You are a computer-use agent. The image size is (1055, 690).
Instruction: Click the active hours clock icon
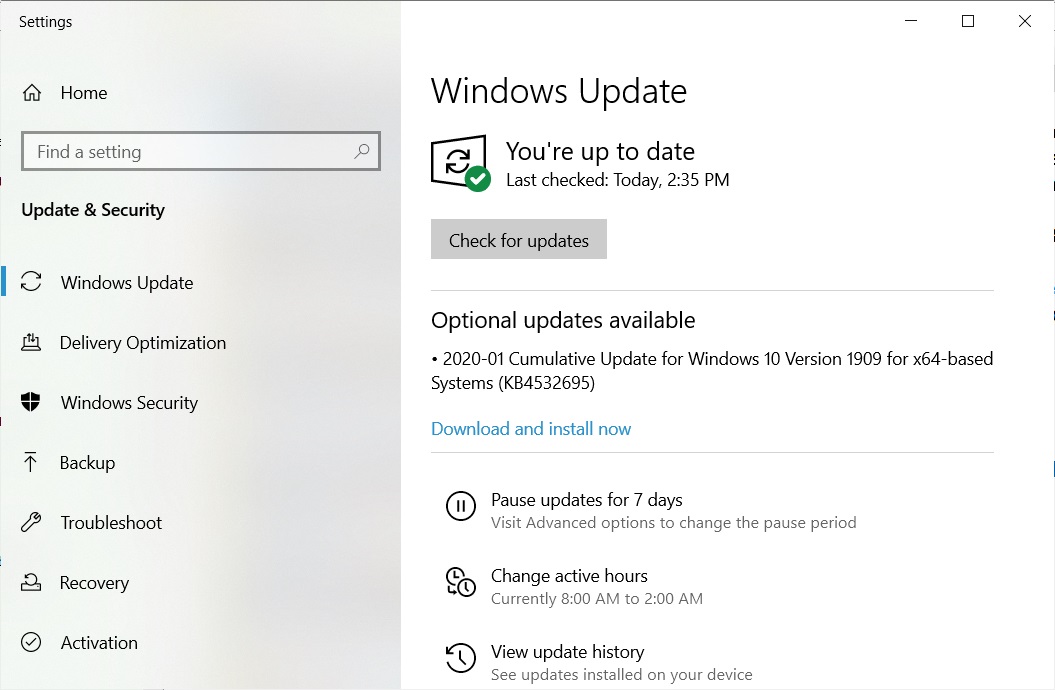pos(461,582)
